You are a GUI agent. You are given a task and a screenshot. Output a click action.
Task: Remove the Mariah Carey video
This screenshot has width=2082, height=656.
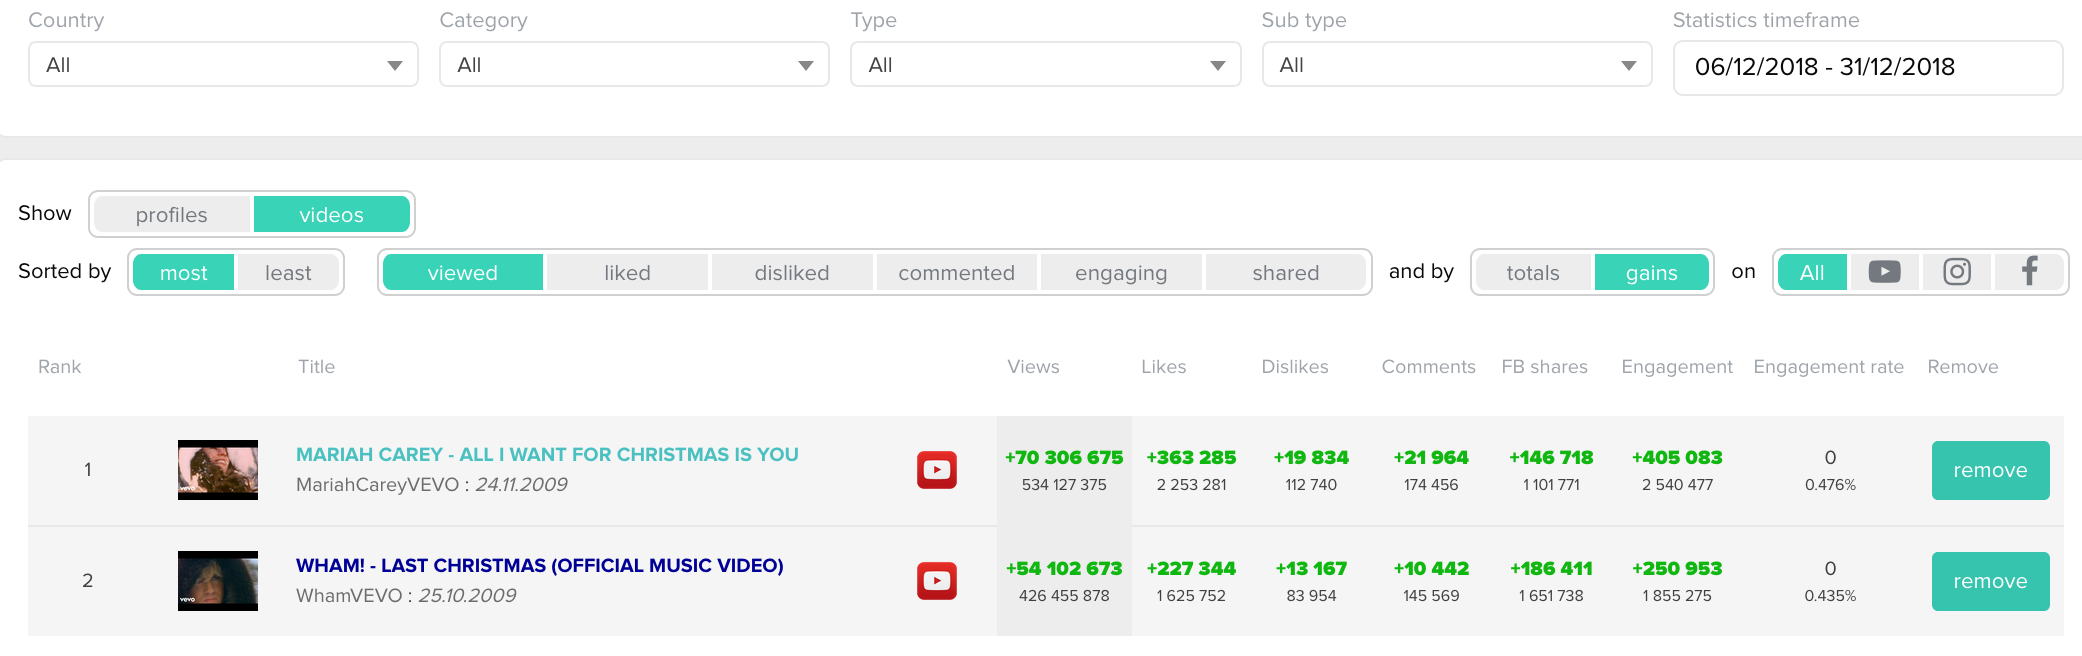(1990, 470)
